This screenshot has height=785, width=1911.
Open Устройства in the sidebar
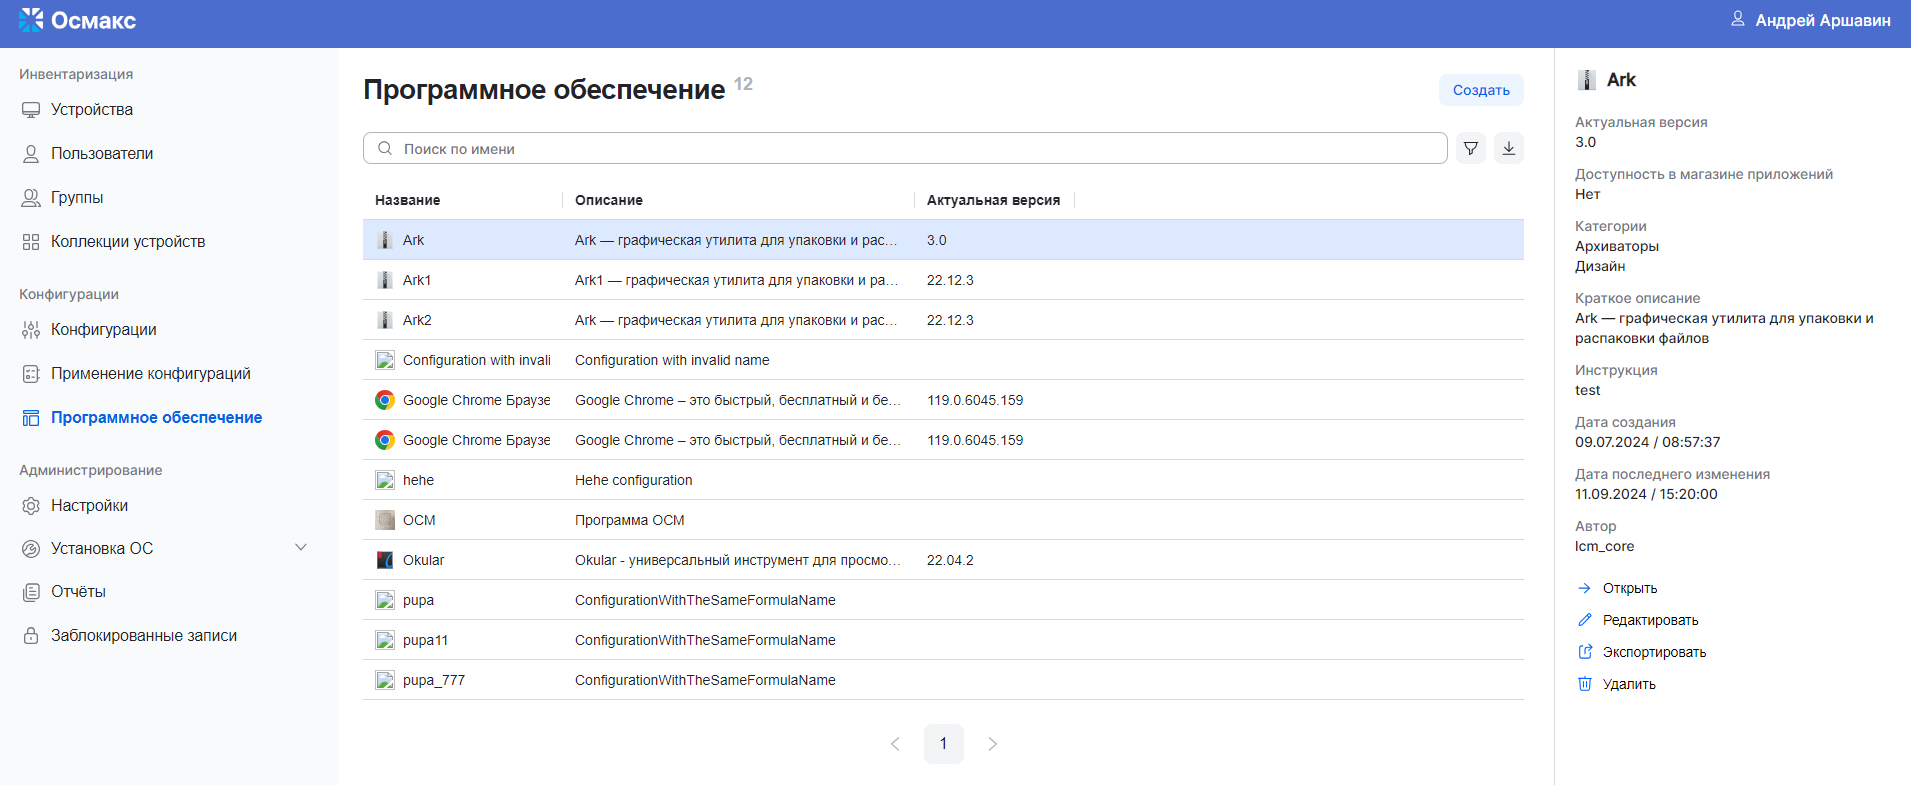[92, 110]
